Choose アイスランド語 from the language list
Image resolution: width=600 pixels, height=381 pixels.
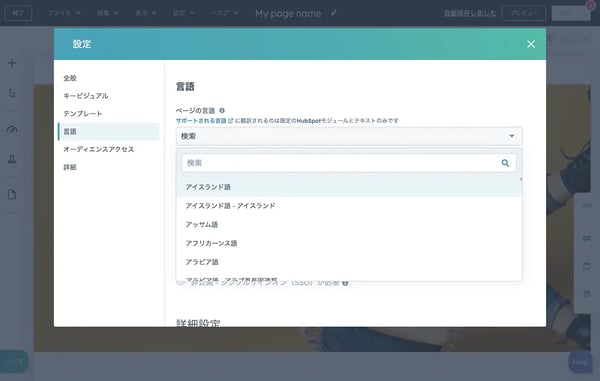click(349, 187)
